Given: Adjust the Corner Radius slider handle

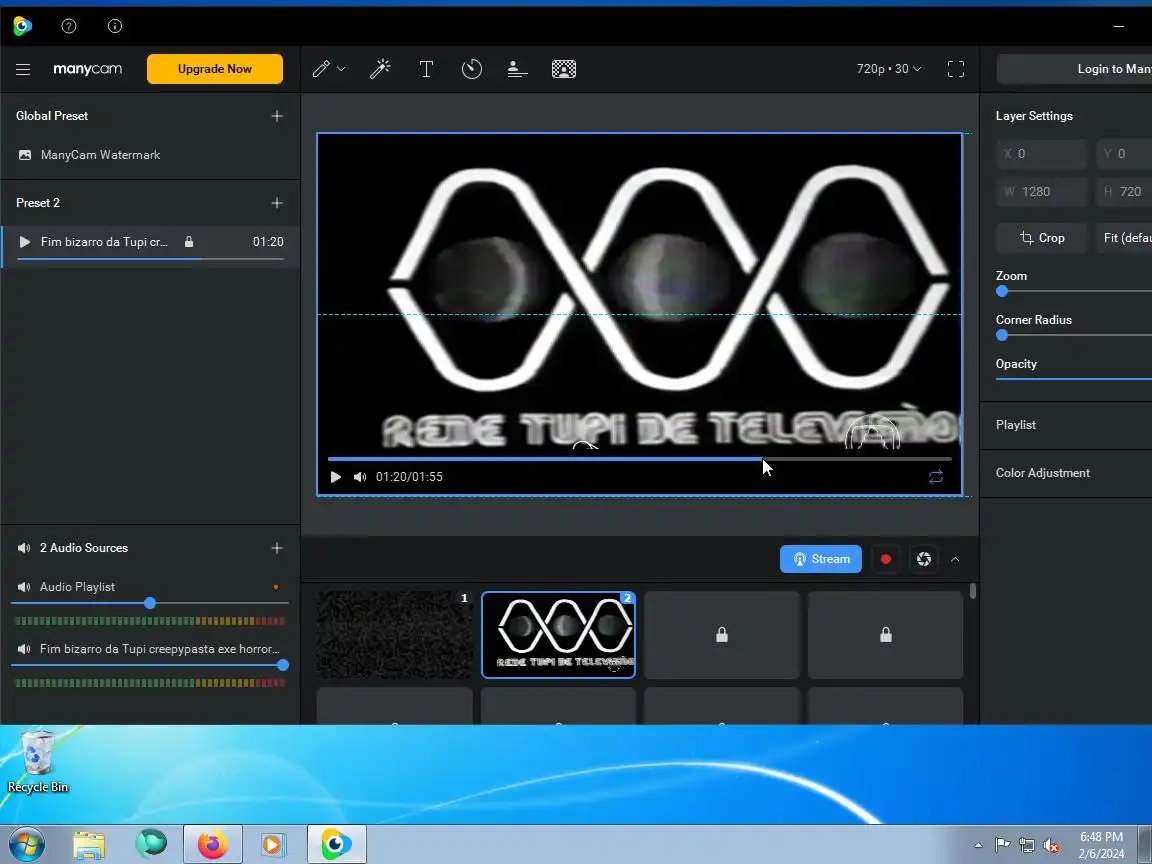Looking at the screenshot, I should (1002, 335).
